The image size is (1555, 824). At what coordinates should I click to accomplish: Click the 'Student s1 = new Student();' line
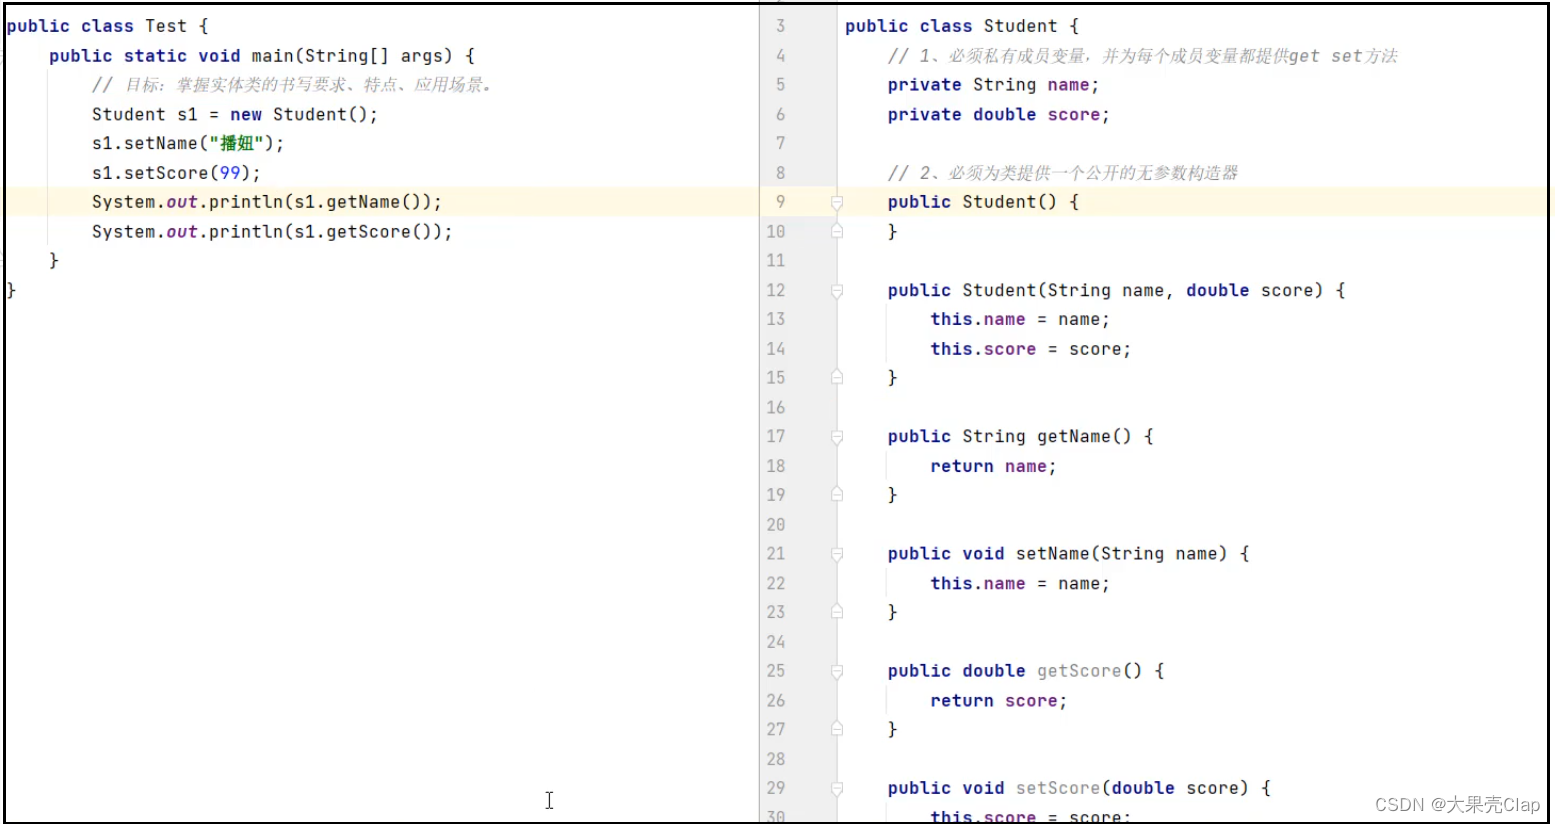[x=235, y=114]
